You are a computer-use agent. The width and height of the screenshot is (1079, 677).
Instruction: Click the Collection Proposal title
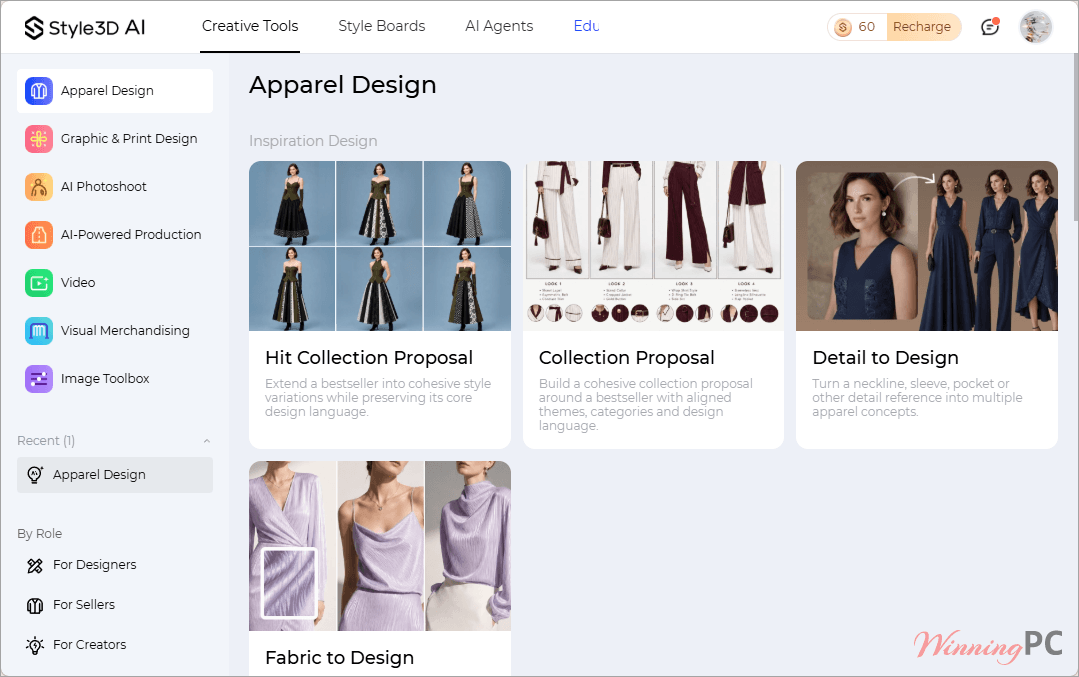click(627, 358)
